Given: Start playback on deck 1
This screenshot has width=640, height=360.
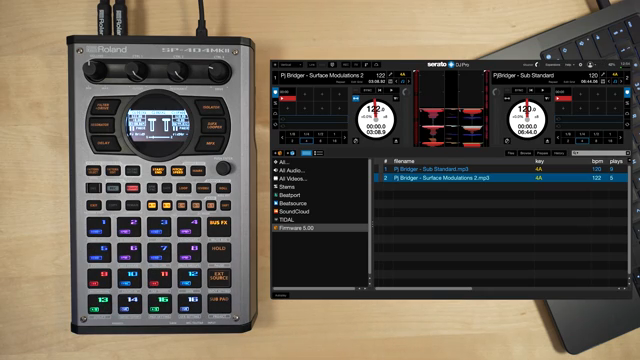Looking at the screenshot, I should 391,90.
